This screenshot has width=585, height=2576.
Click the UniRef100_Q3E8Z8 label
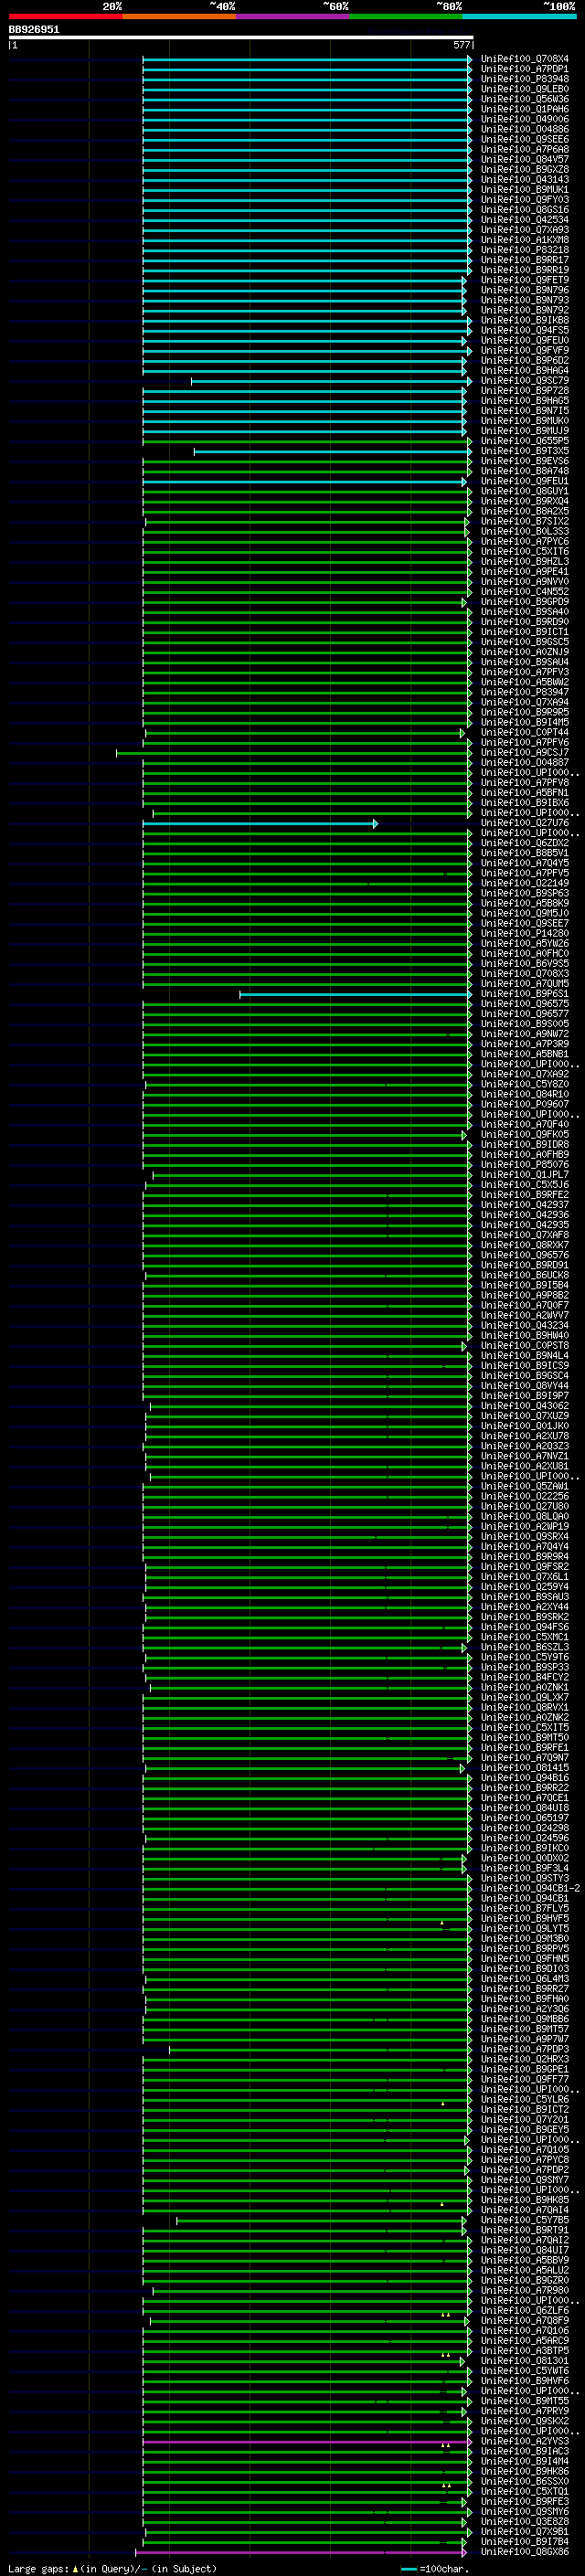click(x=525, y=2522)
